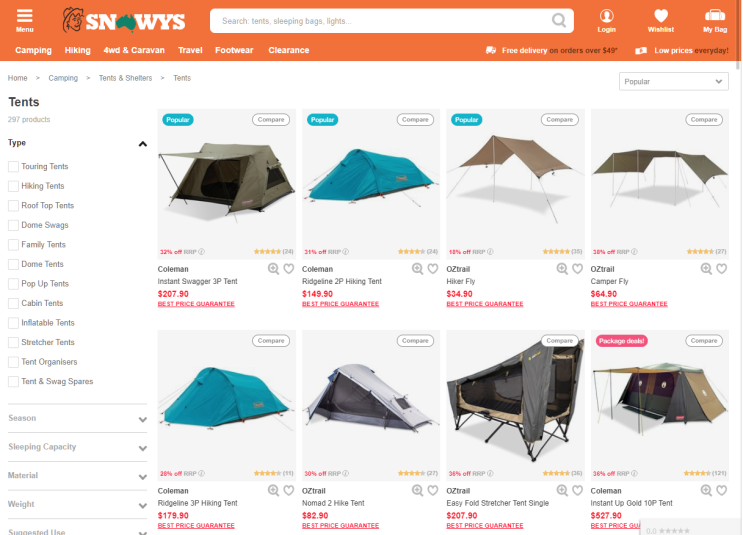This screenshot has width=743, height=535.
Task: Open the Clearance menu item
Action: pyautogui.click(x=289, y=50)
